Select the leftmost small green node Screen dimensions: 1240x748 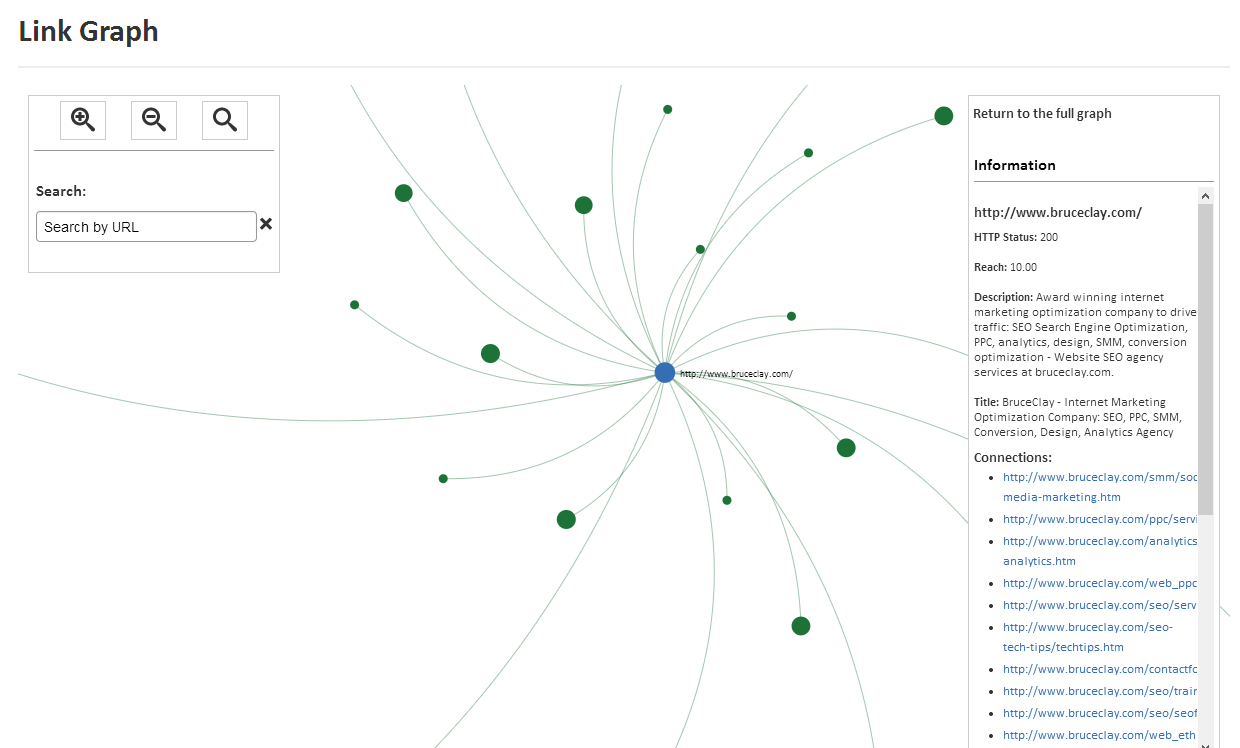tap(354, 305)
